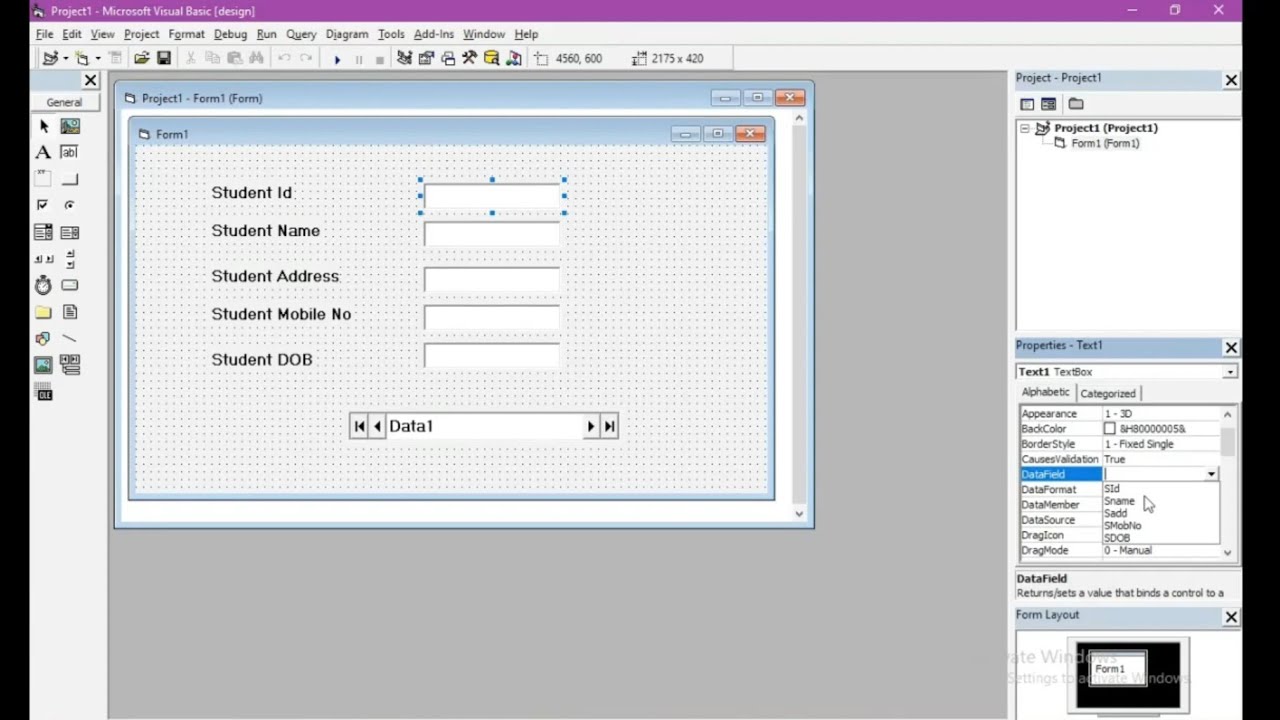Switch to the Categorized properties tab

pyautogui.click(x=1107, y=393)
